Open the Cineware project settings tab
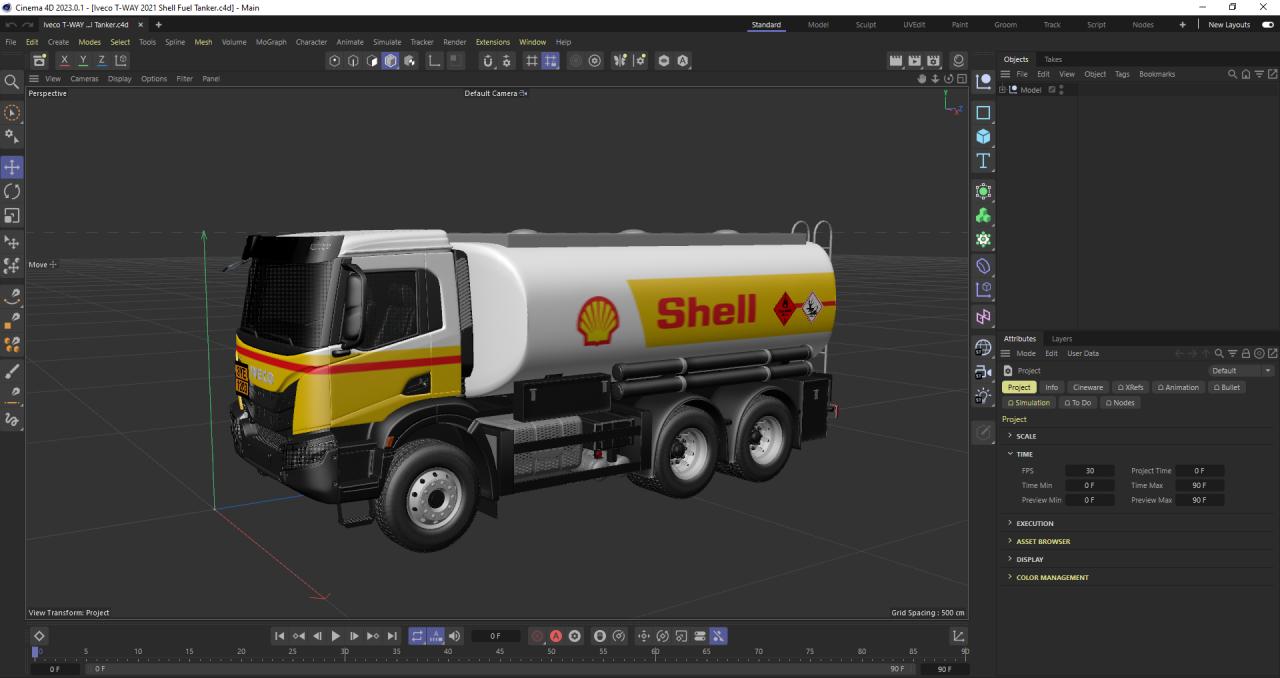The width and height of the screenshot is (1280, 678). click(1088, 387)
